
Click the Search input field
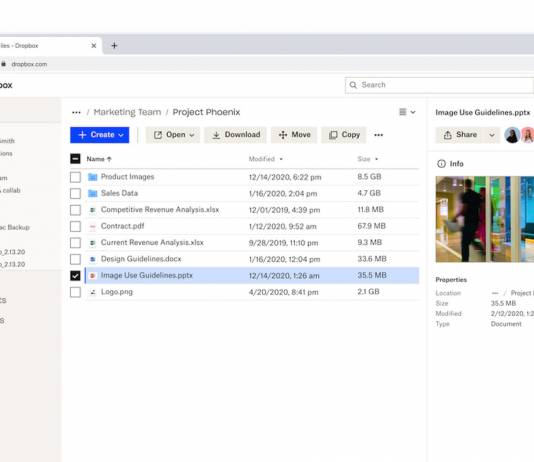click(439, 85)
